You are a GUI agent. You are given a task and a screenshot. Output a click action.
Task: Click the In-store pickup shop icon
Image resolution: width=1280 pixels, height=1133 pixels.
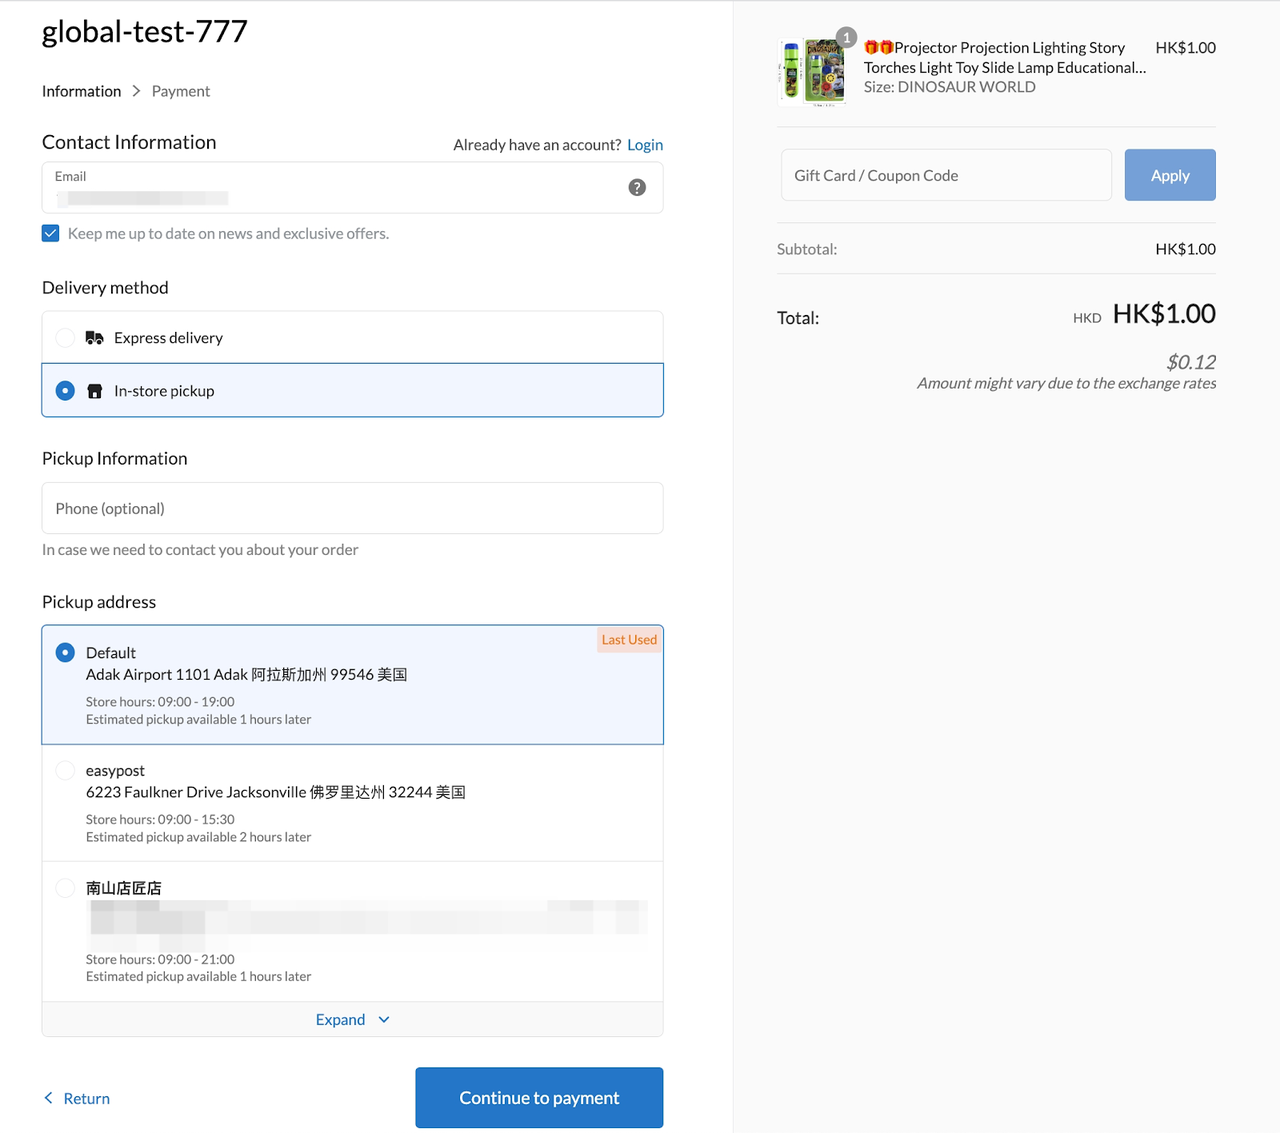point(95,391)
